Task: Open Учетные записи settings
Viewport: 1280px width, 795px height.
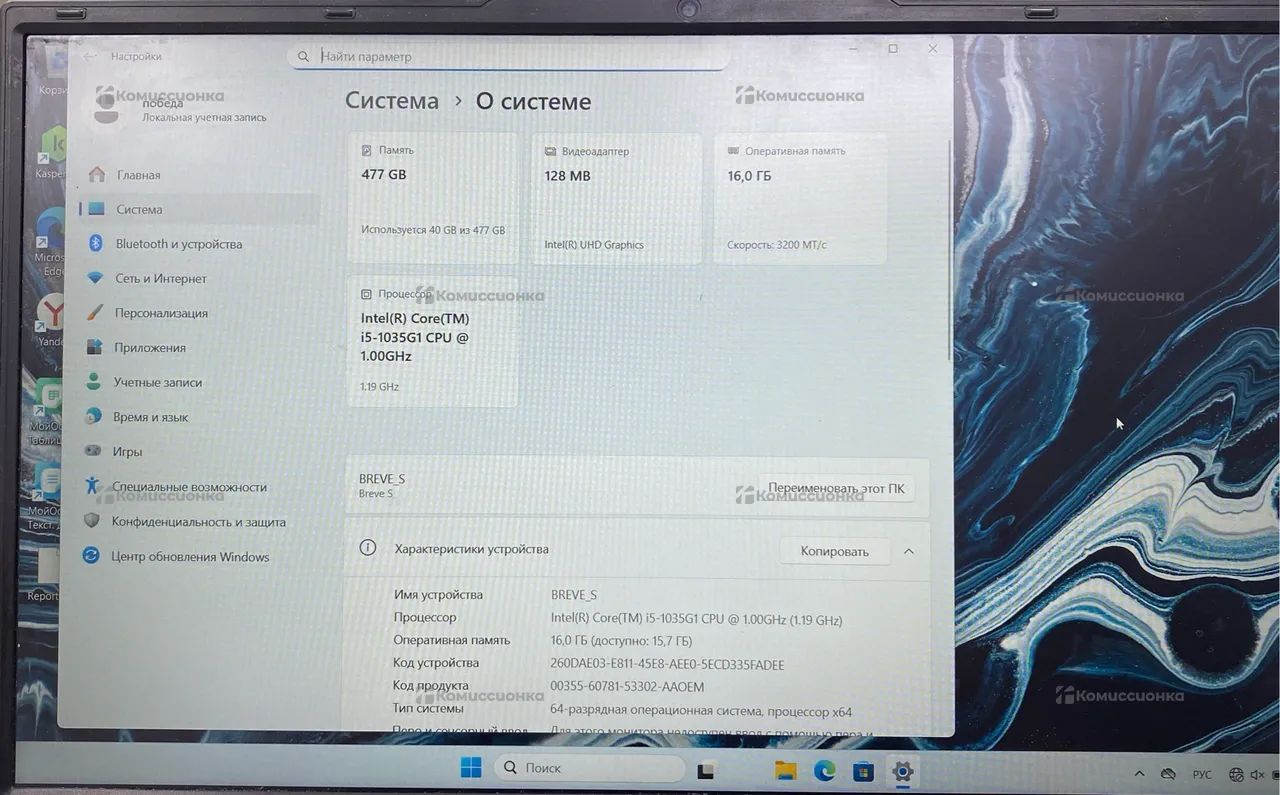Action: click(x=157, y=383)
